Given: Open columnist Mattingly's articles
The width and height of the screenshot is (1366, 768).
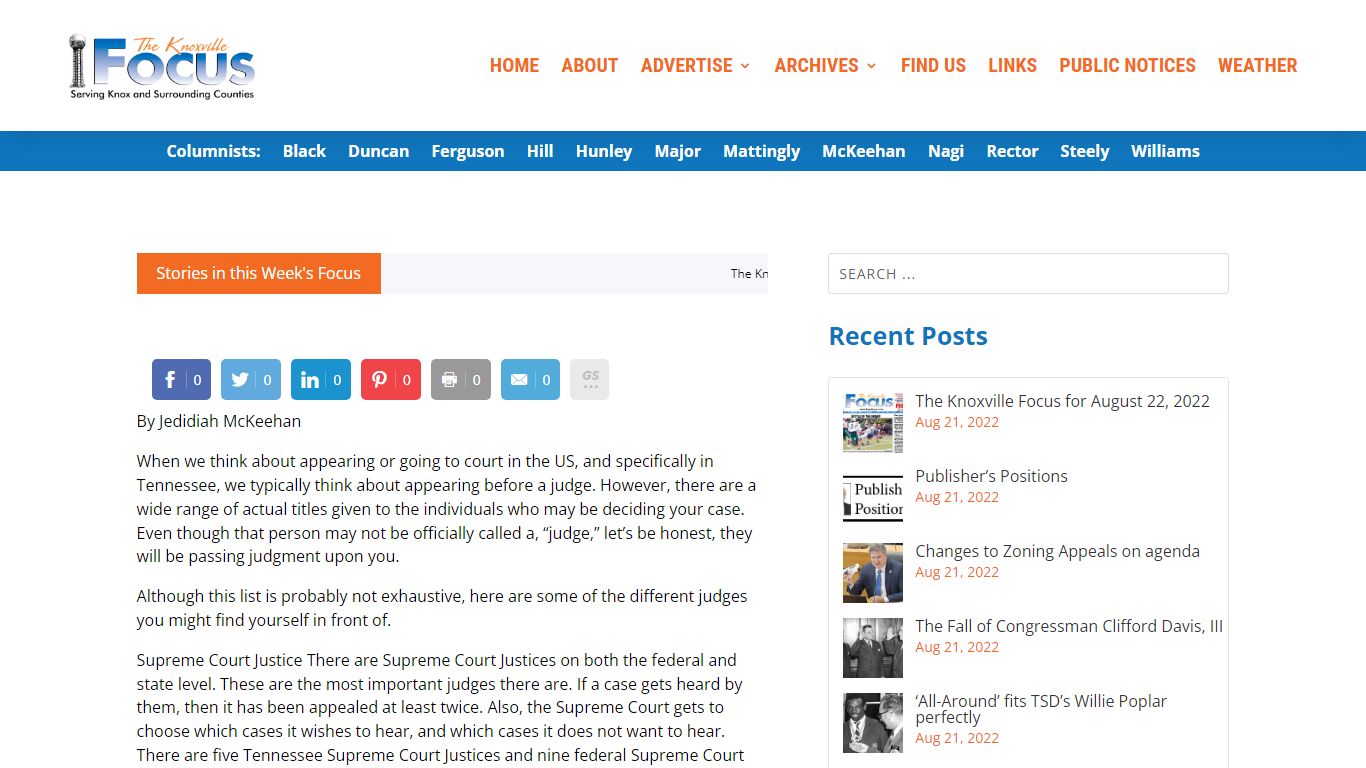Looking at the screenshot, I should pos(761,151).
